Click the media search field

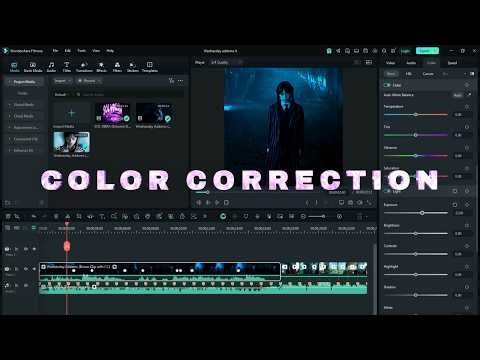click(130, 95)
